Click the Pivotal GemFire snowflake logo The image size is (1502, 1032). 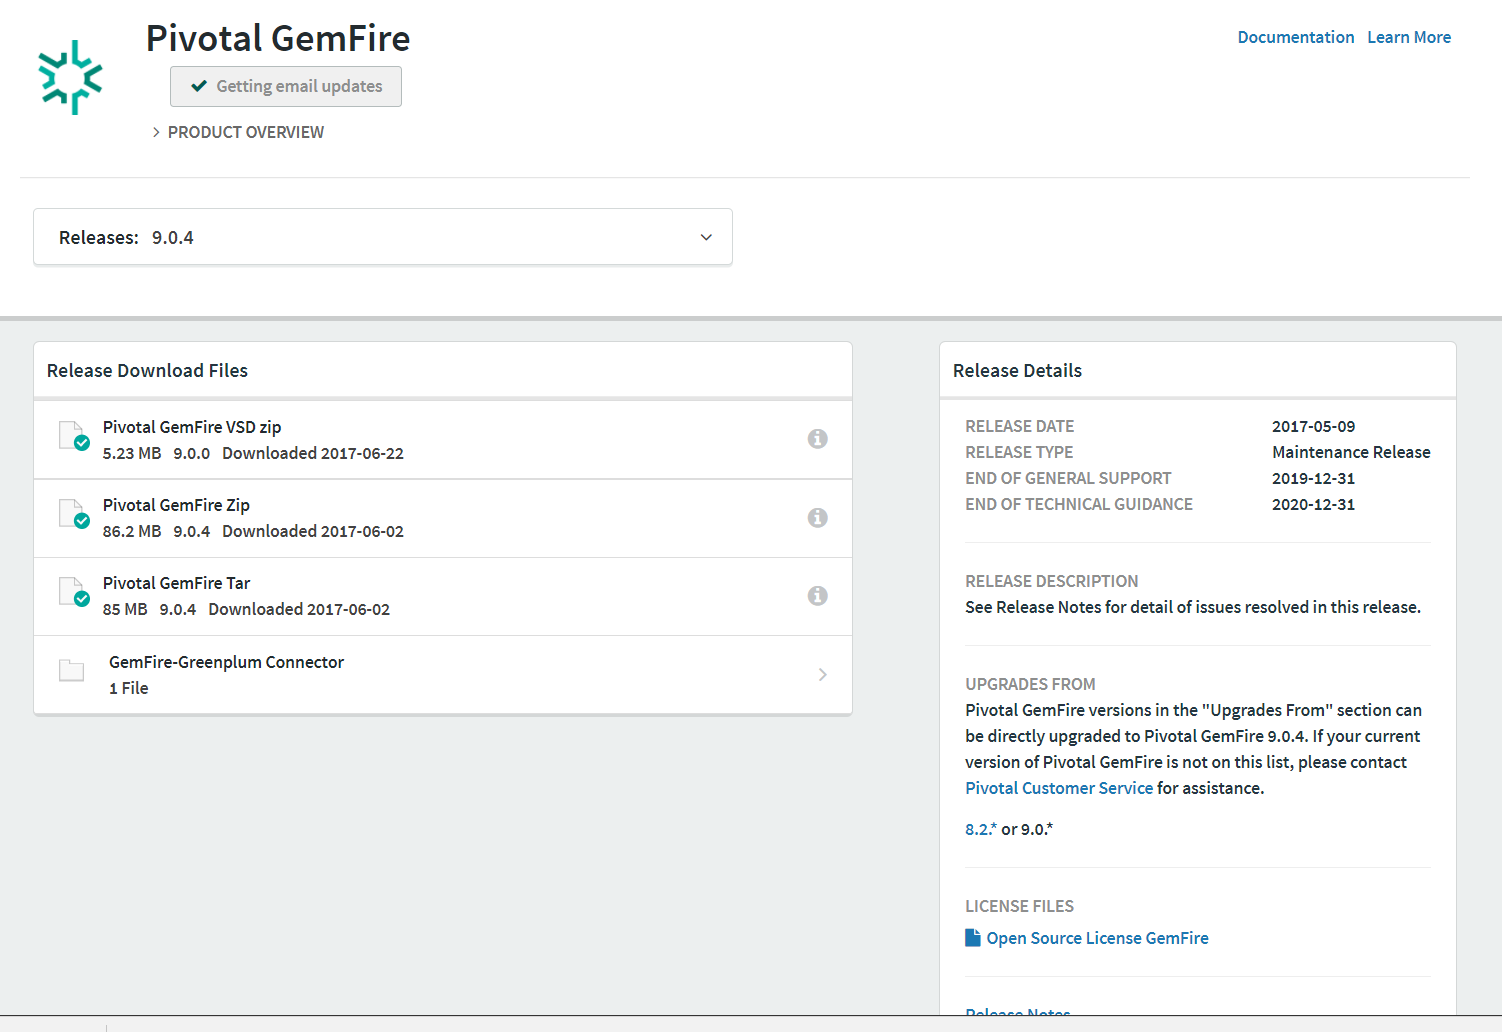[x=70, y=77]
